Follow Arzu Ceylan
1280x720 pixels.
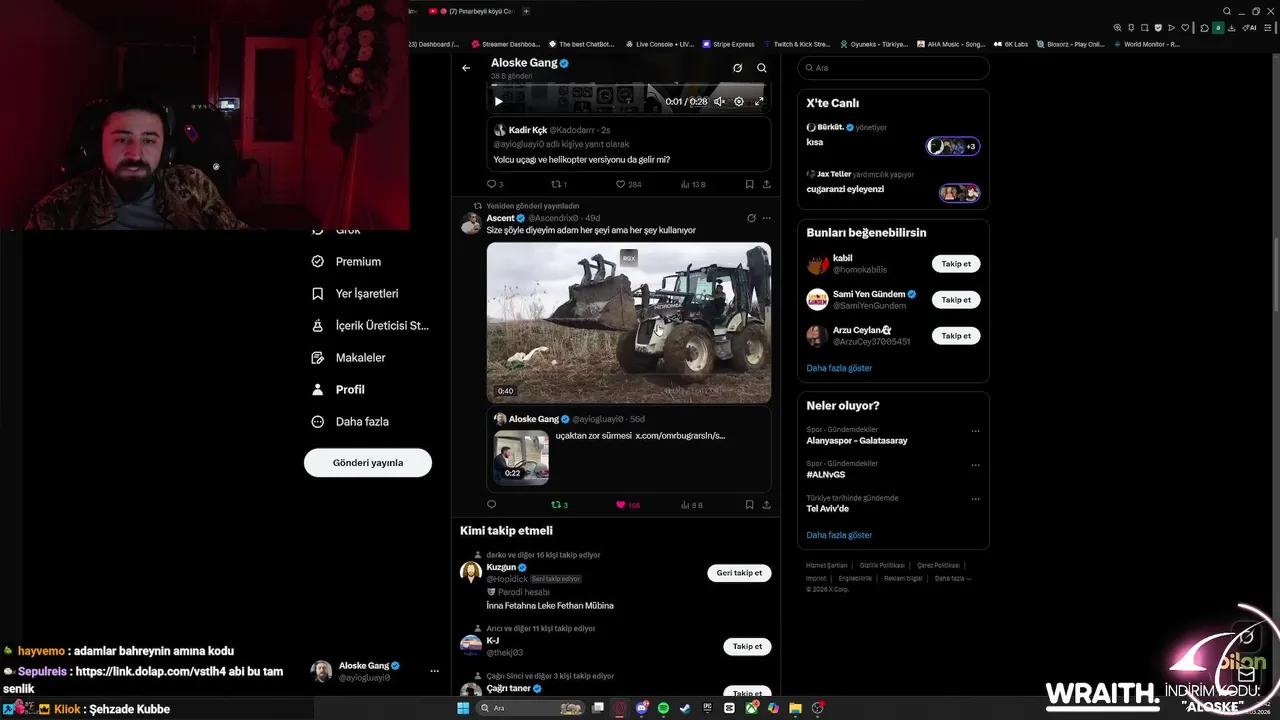[x=956, y=336]
